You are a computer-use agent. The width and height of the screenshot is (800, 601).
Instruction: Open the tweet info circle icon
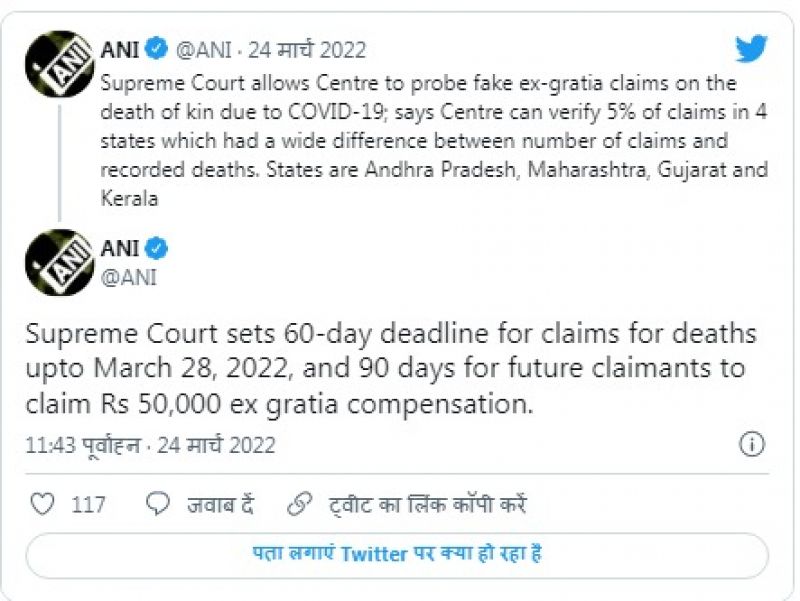coord(752,445)
